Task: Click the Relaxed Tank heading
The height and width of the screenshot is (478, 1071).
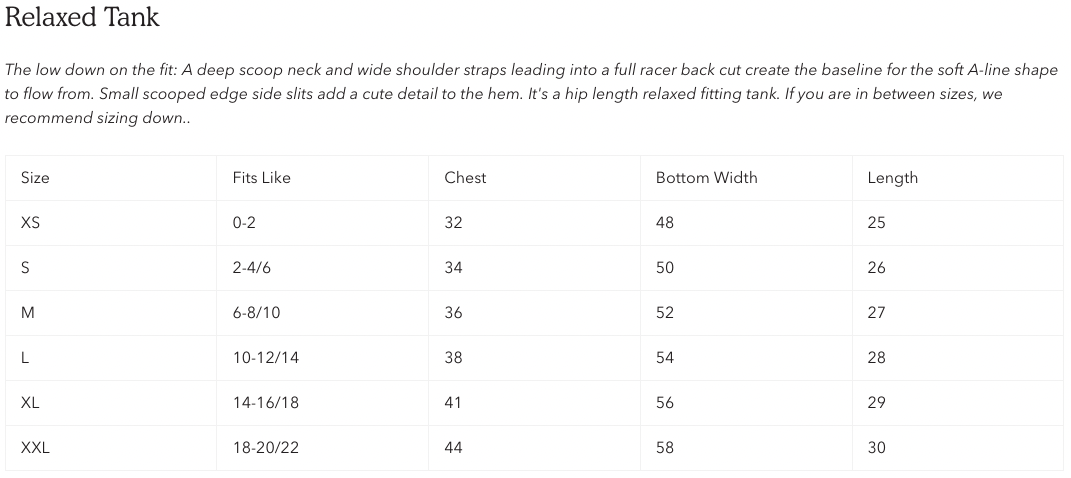Action: (x=82, y=17)
